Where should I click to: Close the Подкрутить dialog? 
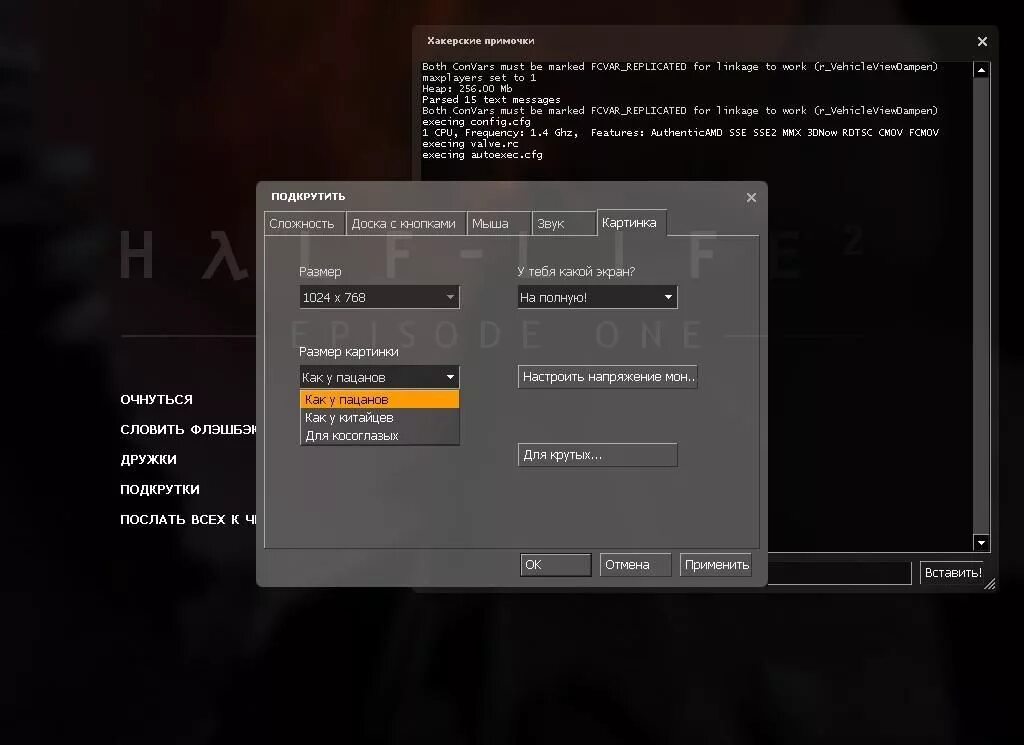point(751,197)
